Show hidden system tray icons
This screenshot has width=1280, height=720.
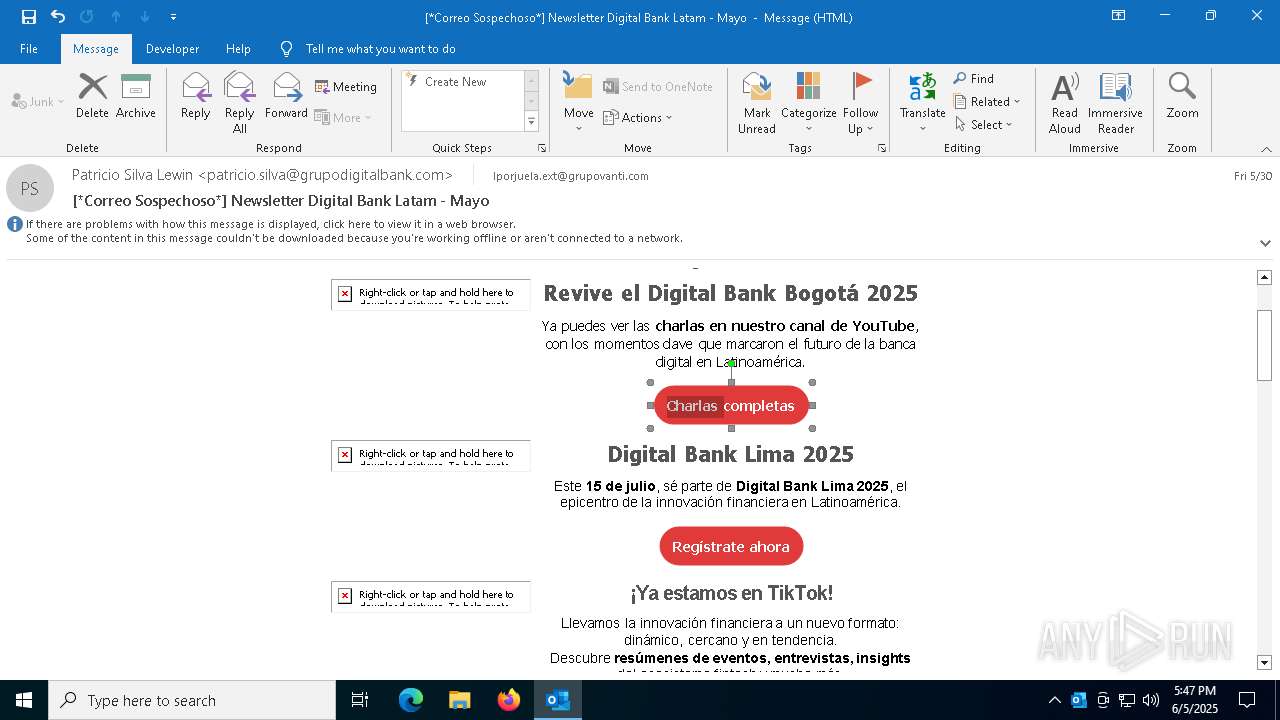pyautogui.click(x=1055, y=700)
